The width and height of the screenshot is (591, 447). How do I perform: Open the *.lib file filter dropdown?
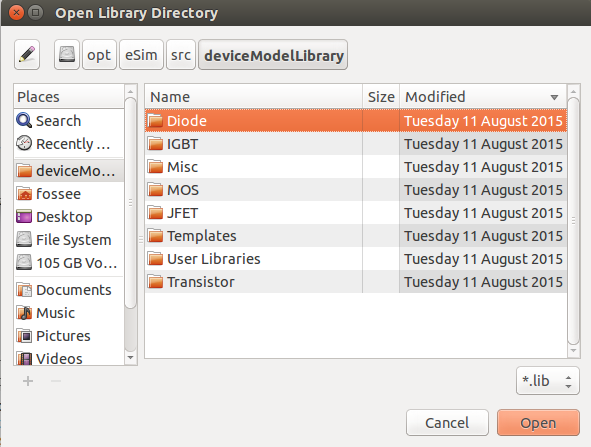point(547,381)
